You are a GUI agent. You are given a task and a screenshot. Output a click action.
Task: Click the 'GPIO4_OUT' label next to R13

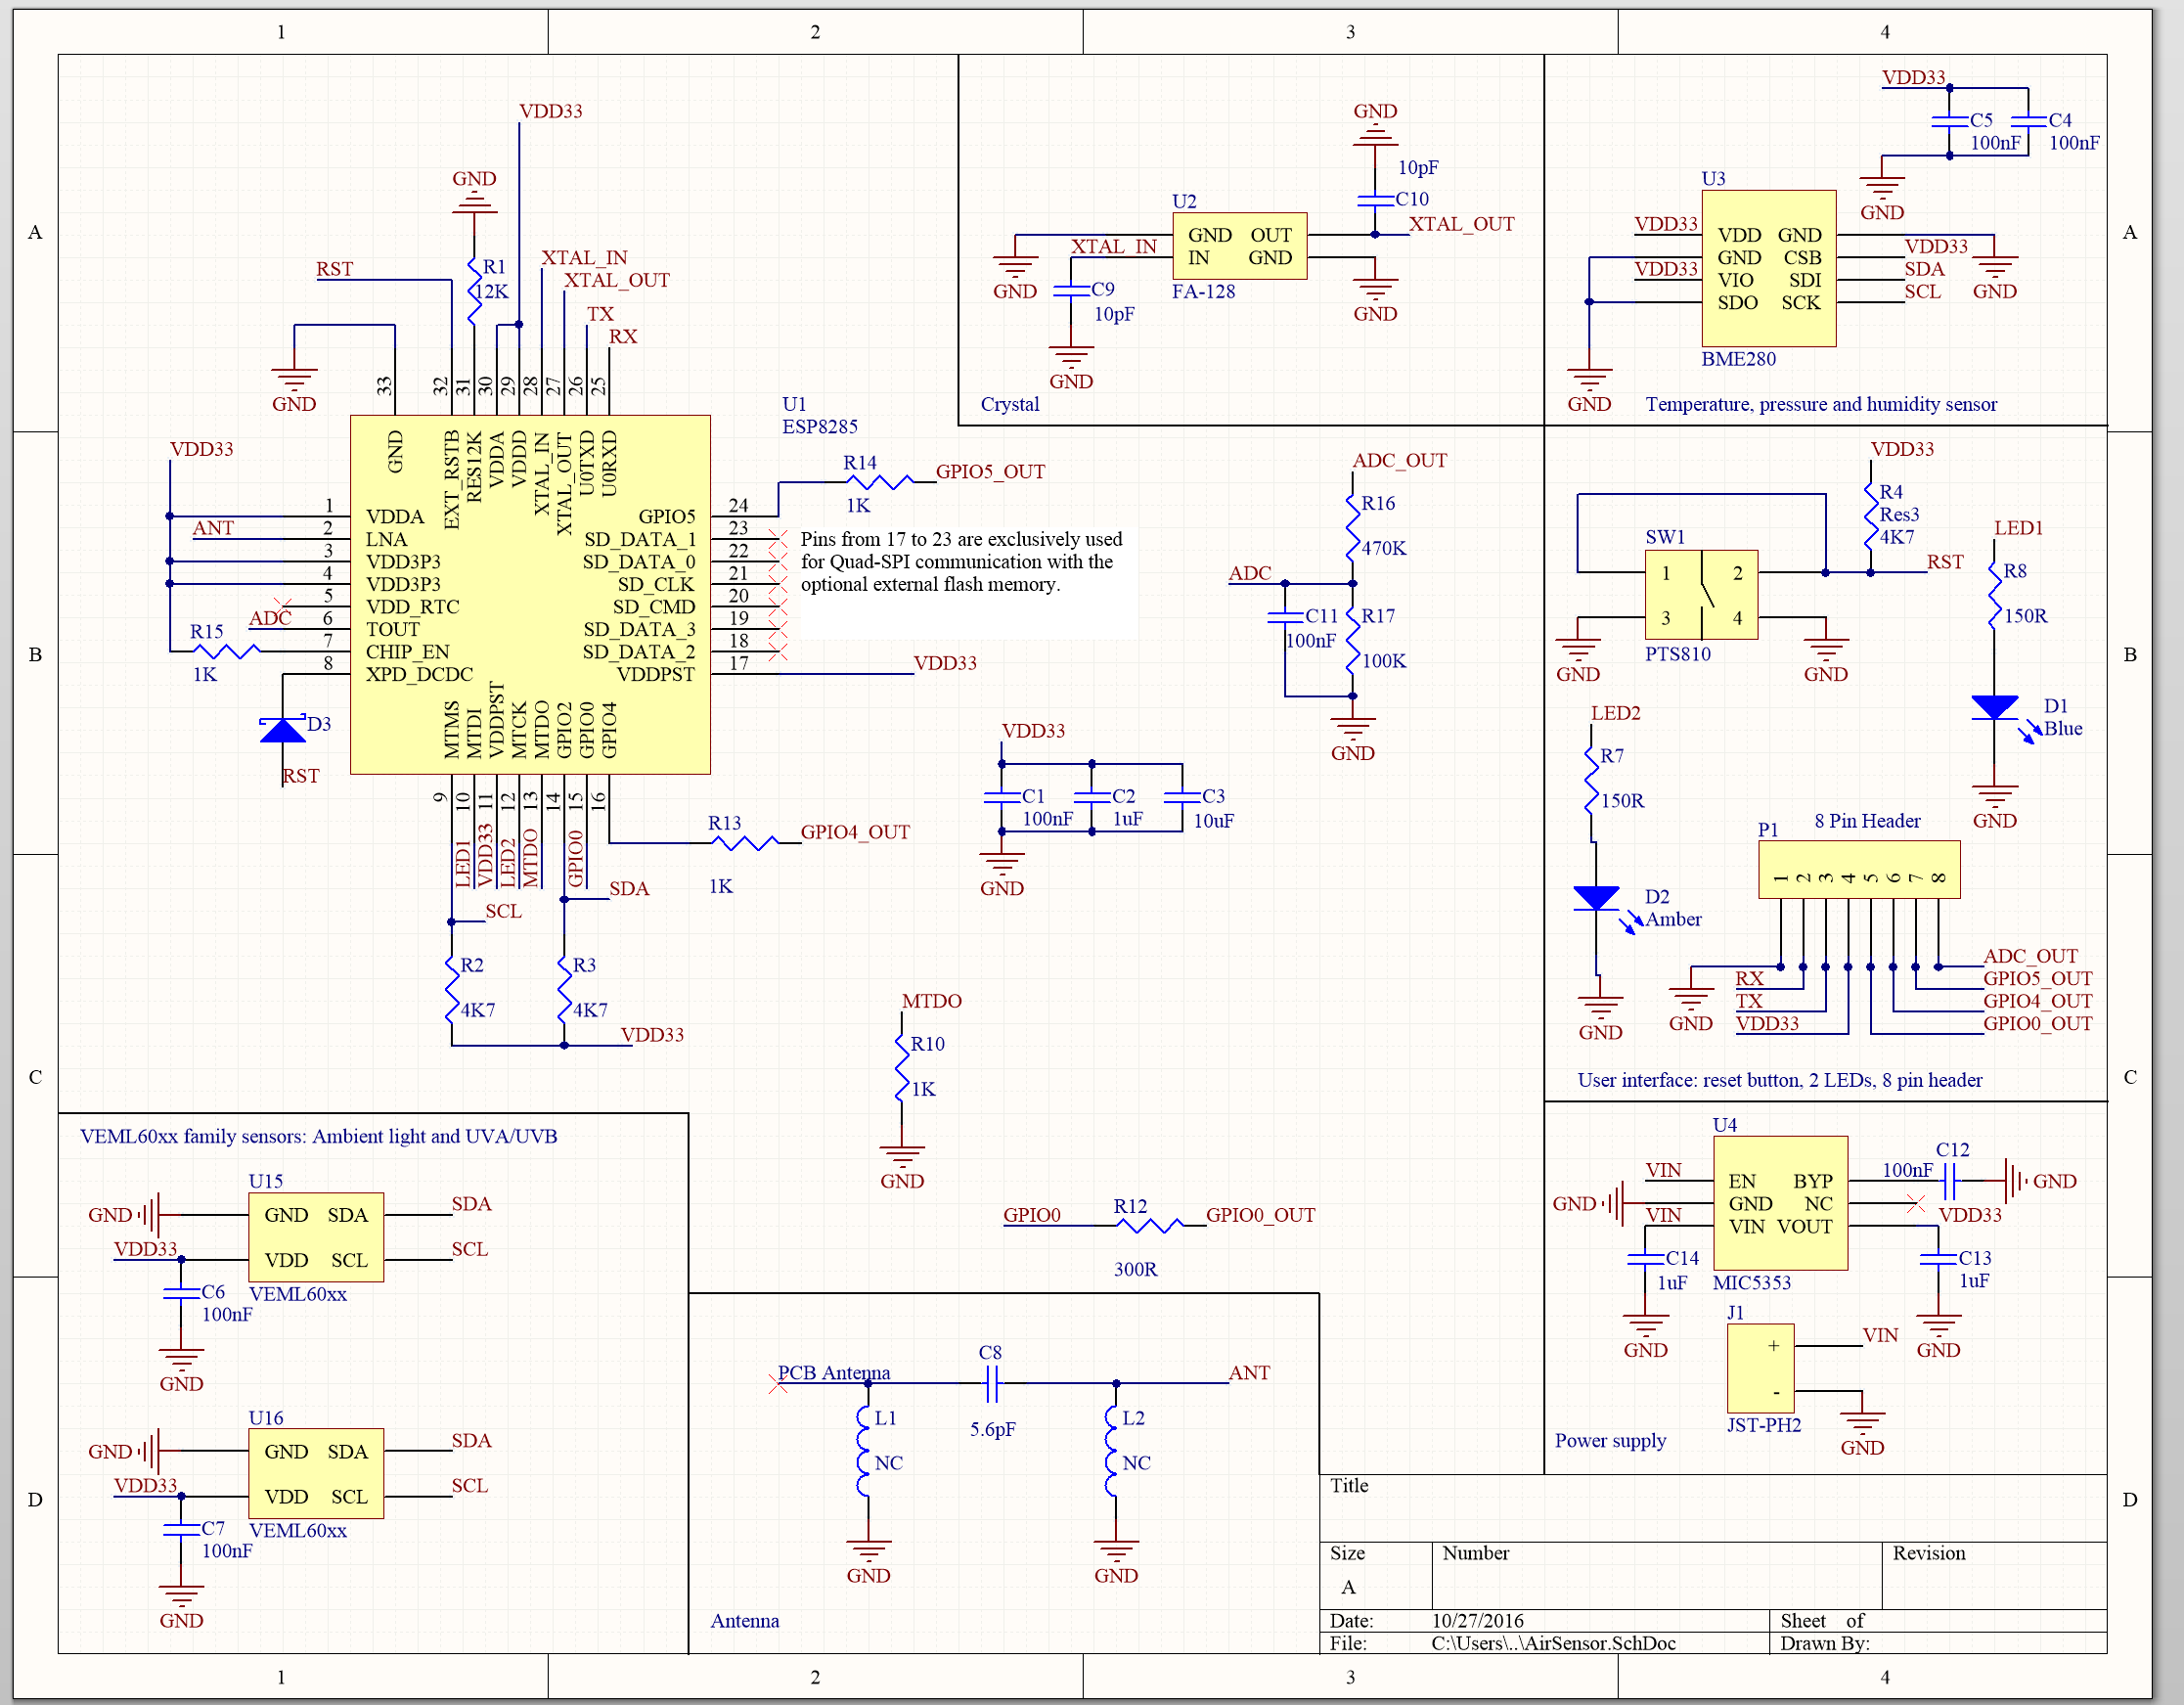[x=855, y=832]
